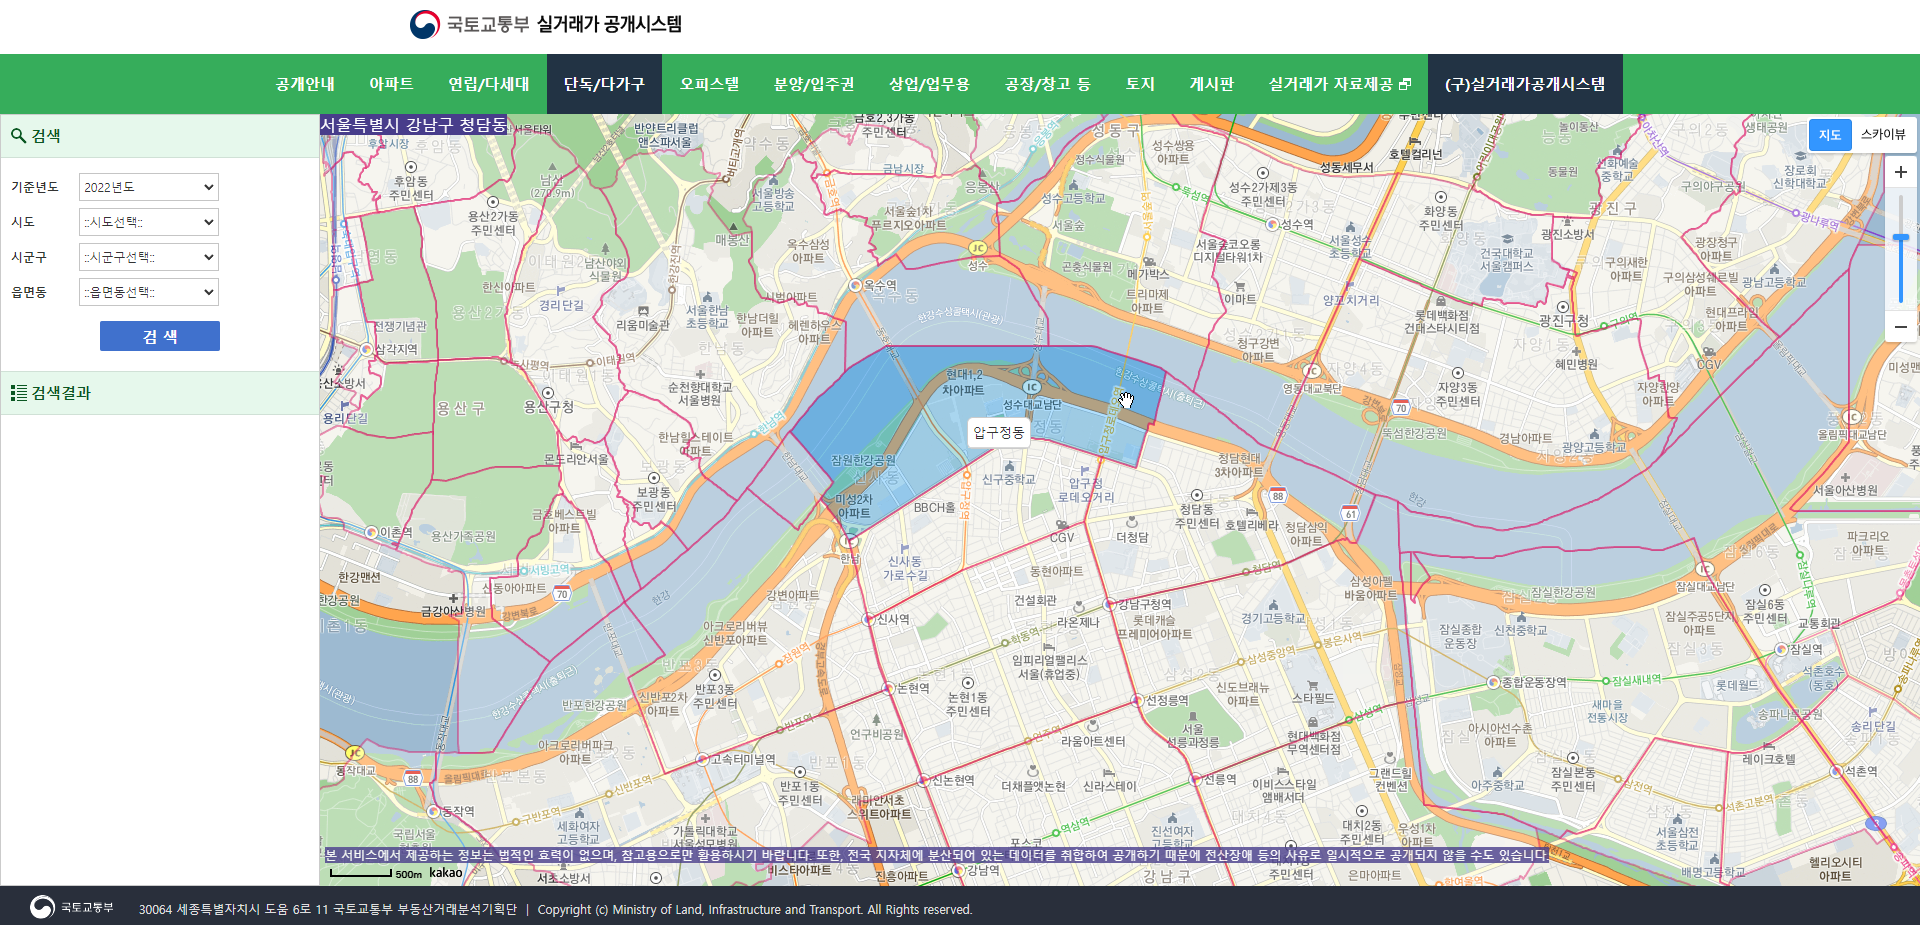Click the 청담동 주민센터 marker
The width and height of the screenshot is (1920, 925).
click(1197, 495)
